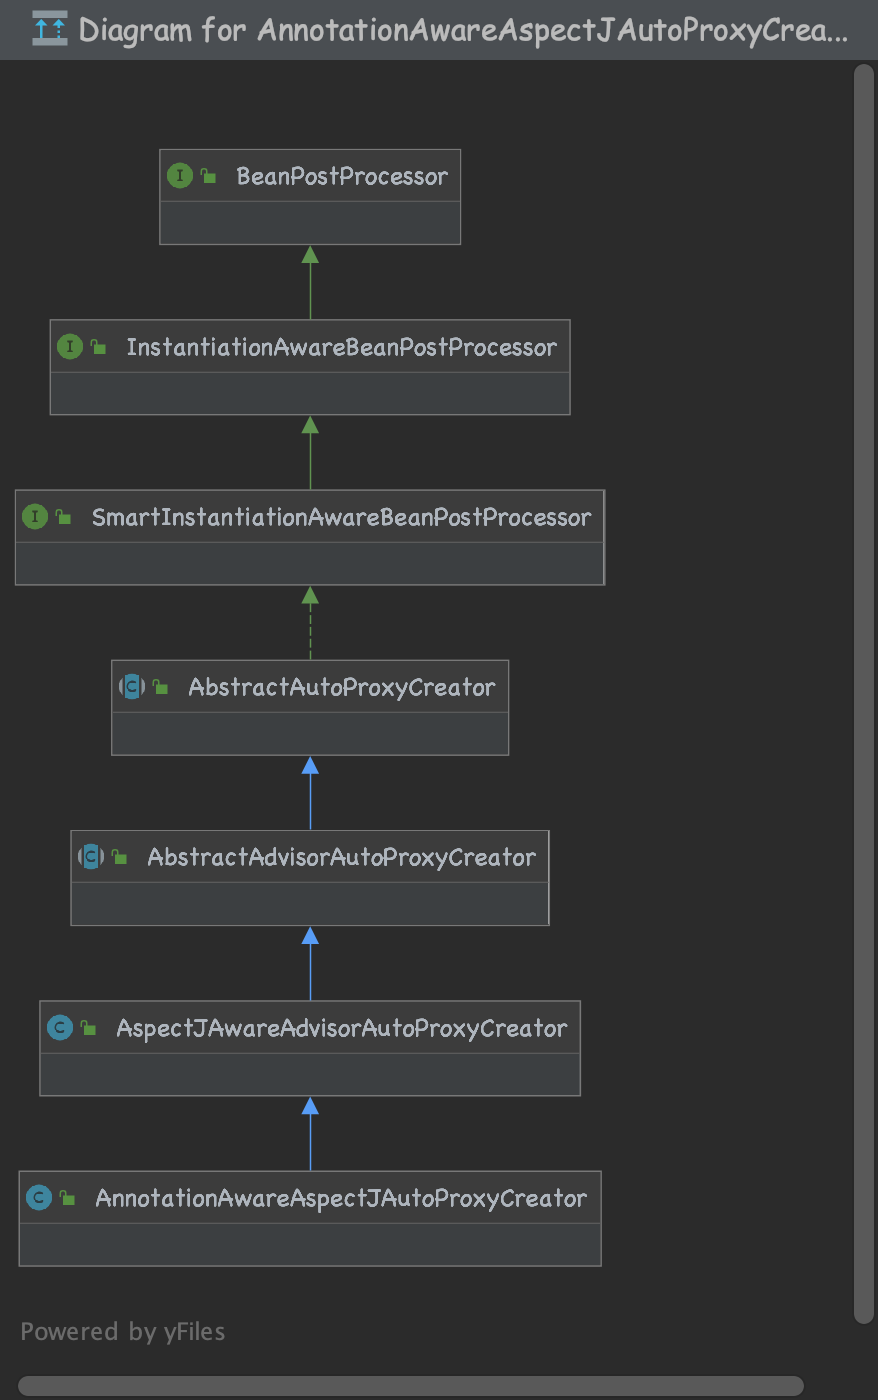Click the diagram icon in the title bar
Viewport: 878px width, 1400px height.
coord(49,29)
